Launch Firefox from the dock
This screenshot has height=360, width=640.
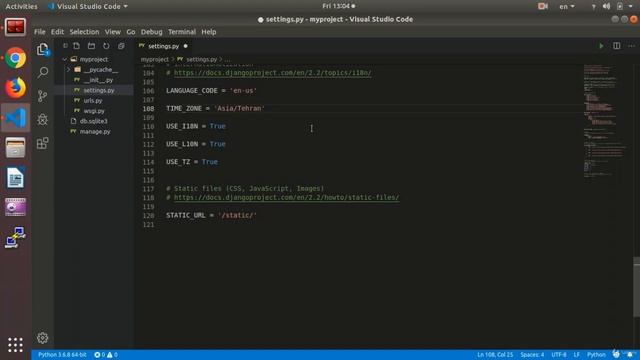click(16, 88)
